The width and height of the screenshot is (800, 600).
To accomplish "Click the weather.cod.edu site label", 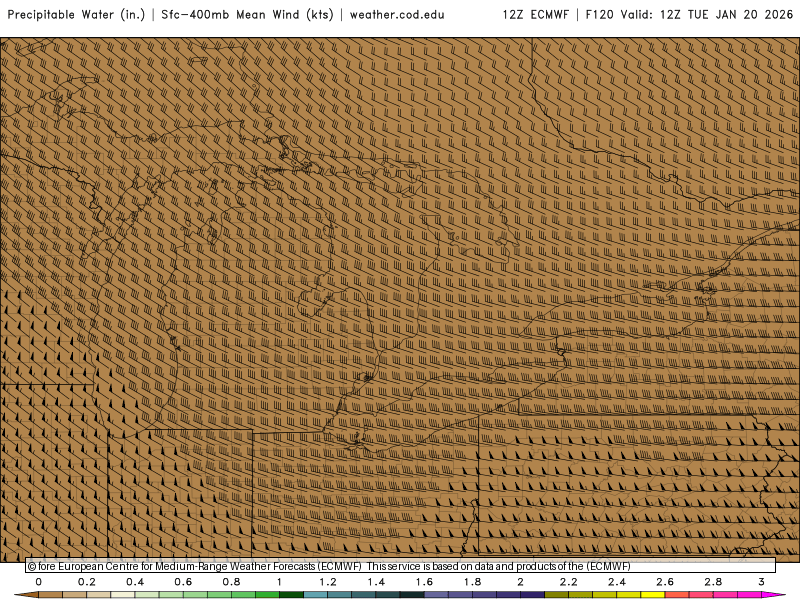I will (397, 15).
